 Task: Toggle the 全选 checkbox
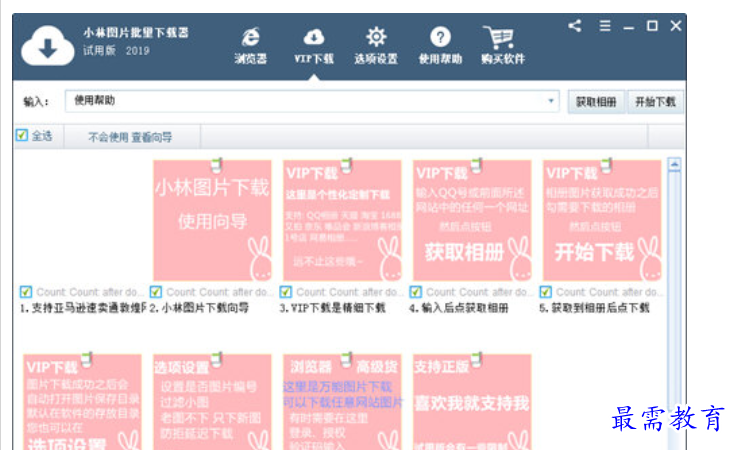pyautogui.click(x=22, y=136)
